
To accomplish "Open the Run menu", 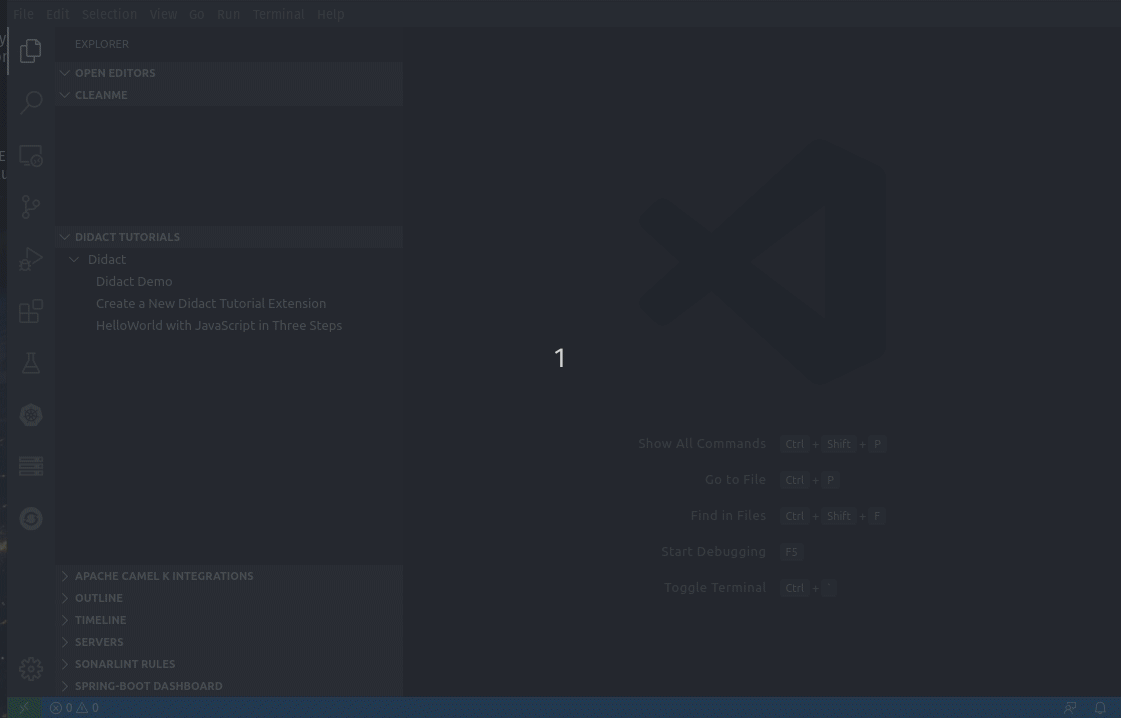I will point(229,14).
